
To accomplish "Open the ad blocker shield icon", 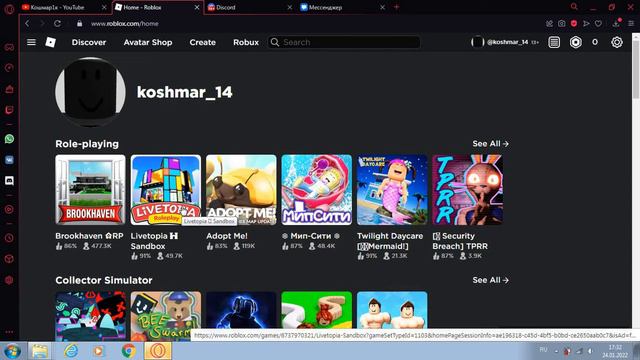I will pos(574,24).
